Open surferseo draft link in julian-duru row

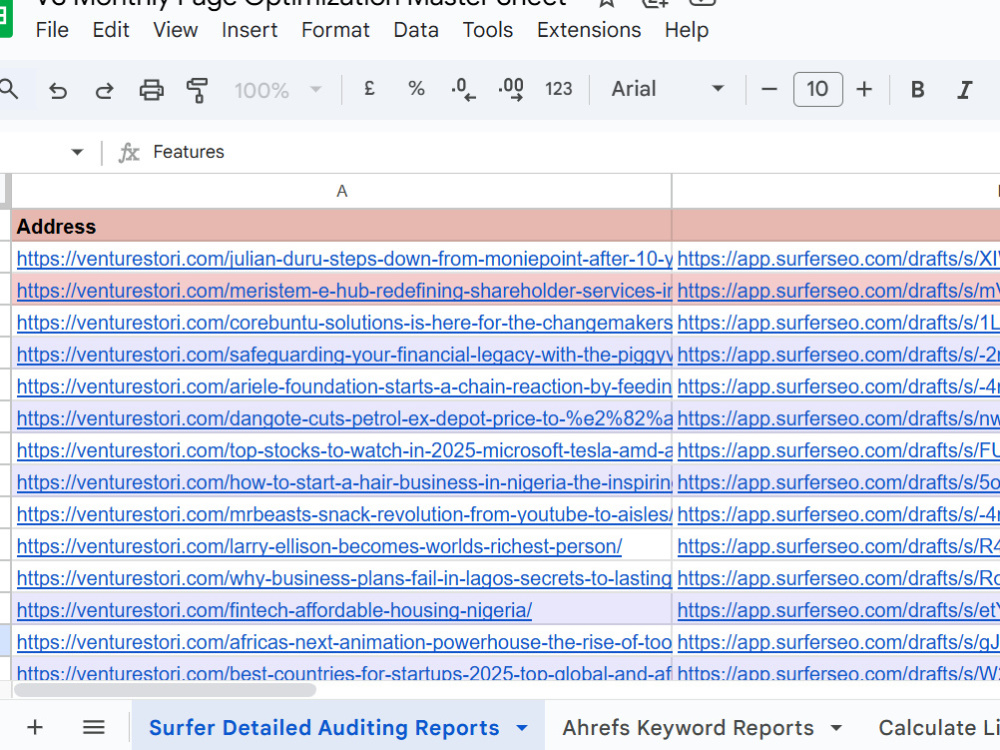pos(838,259)
